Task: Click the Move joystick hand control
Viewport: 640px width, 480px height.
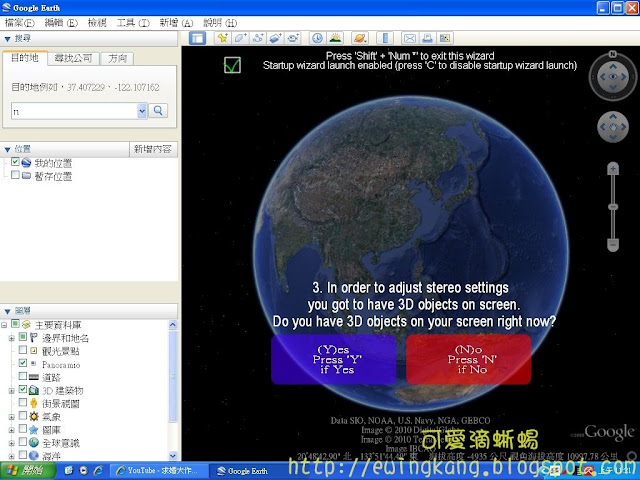Action: point(613,127)
